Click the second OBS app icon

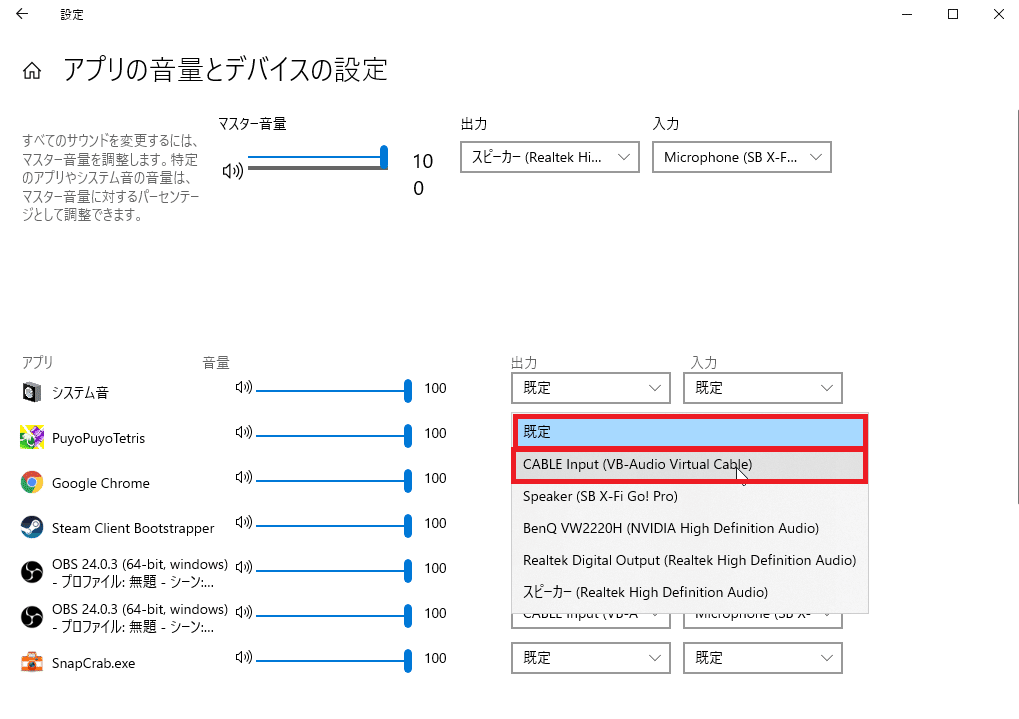pyautogui.click(x=32, y=617)
